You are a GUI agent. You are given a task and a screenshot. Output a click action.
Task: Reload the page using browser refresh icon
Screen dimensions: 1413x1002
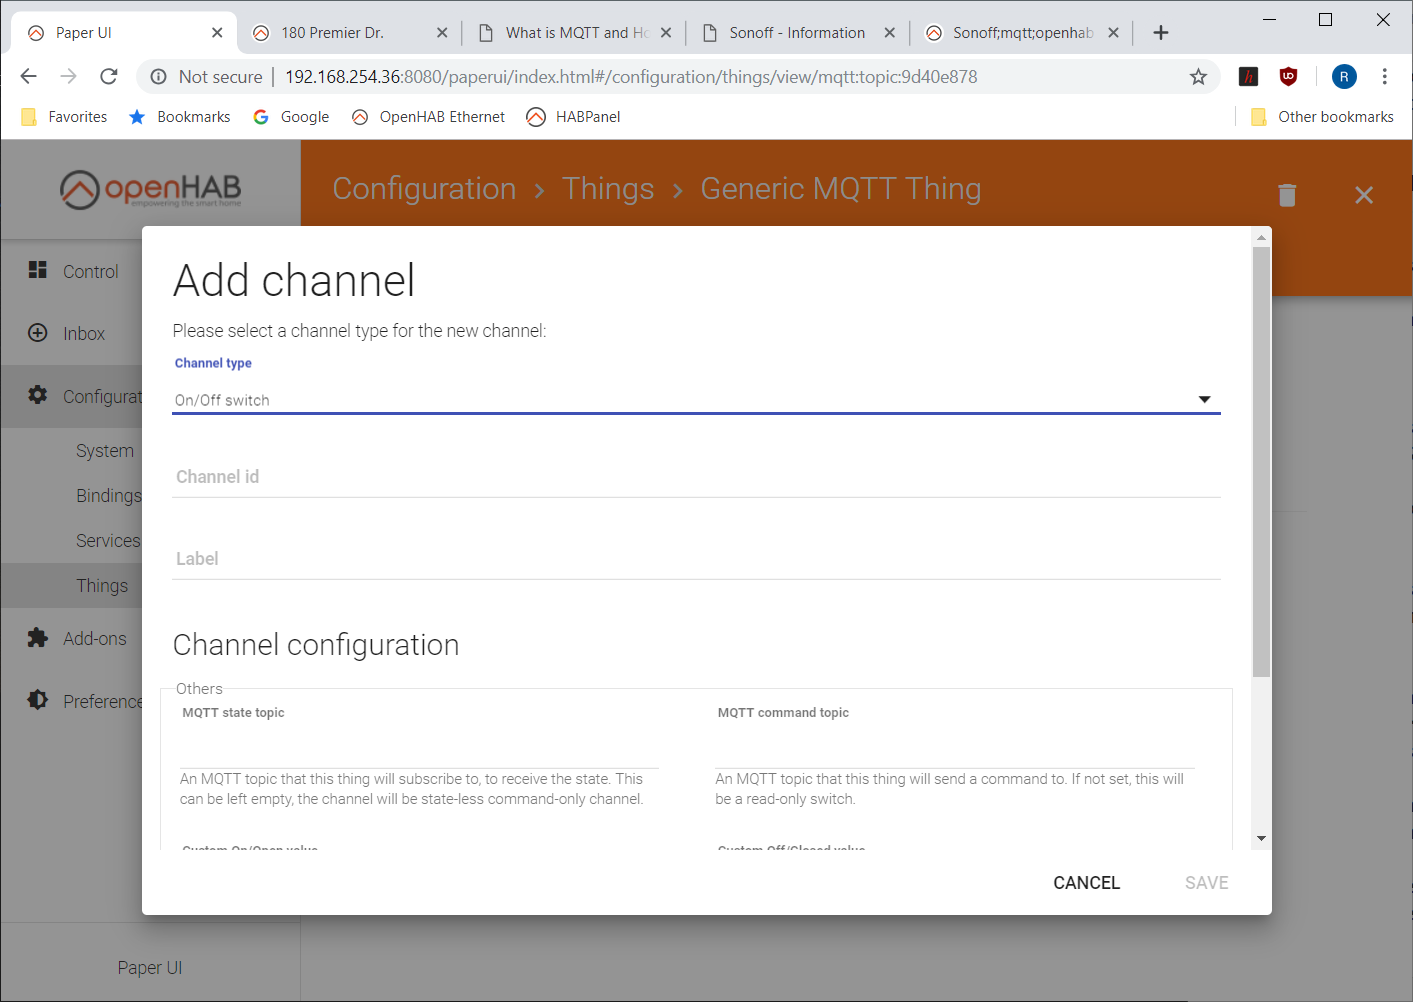[x=109, y=76]
